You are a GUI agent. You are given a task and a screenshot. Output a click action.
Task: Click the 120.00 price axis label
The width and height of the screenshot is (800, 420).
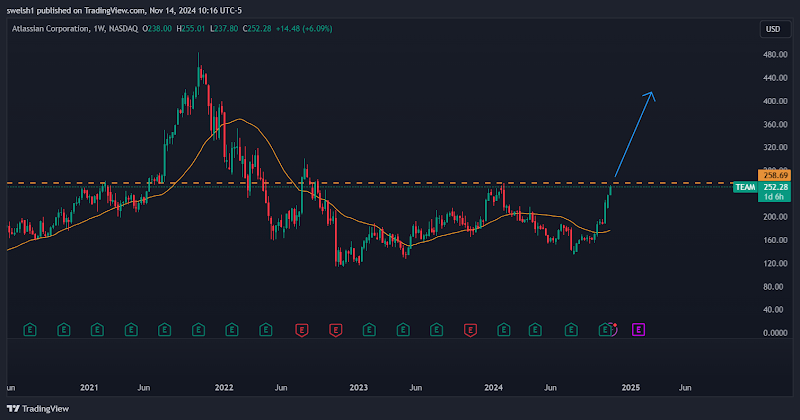coord(775,263)
